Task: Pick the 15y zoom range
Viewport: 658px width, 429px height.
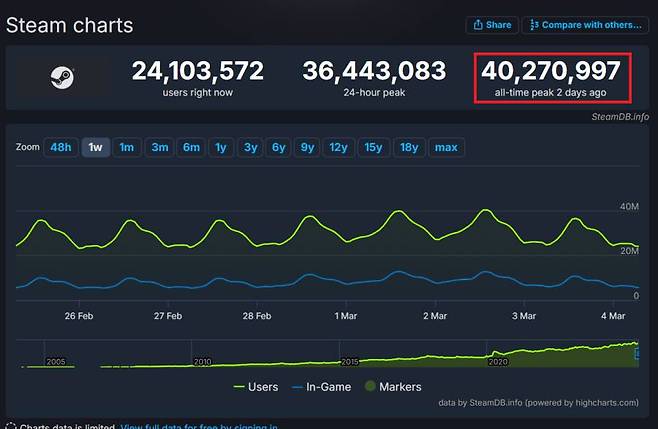Action: pos(373,147)
